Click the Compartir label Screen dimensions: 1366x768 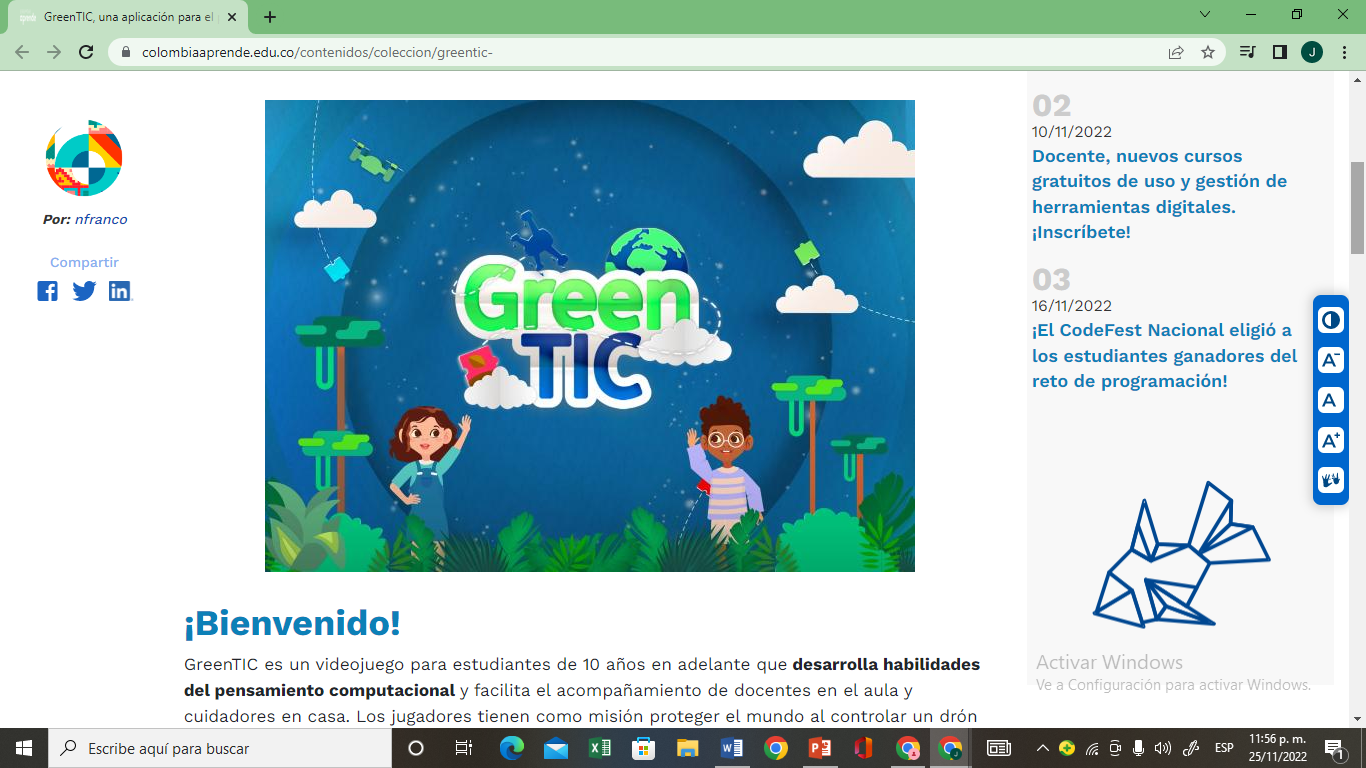[x=84, y=262]
